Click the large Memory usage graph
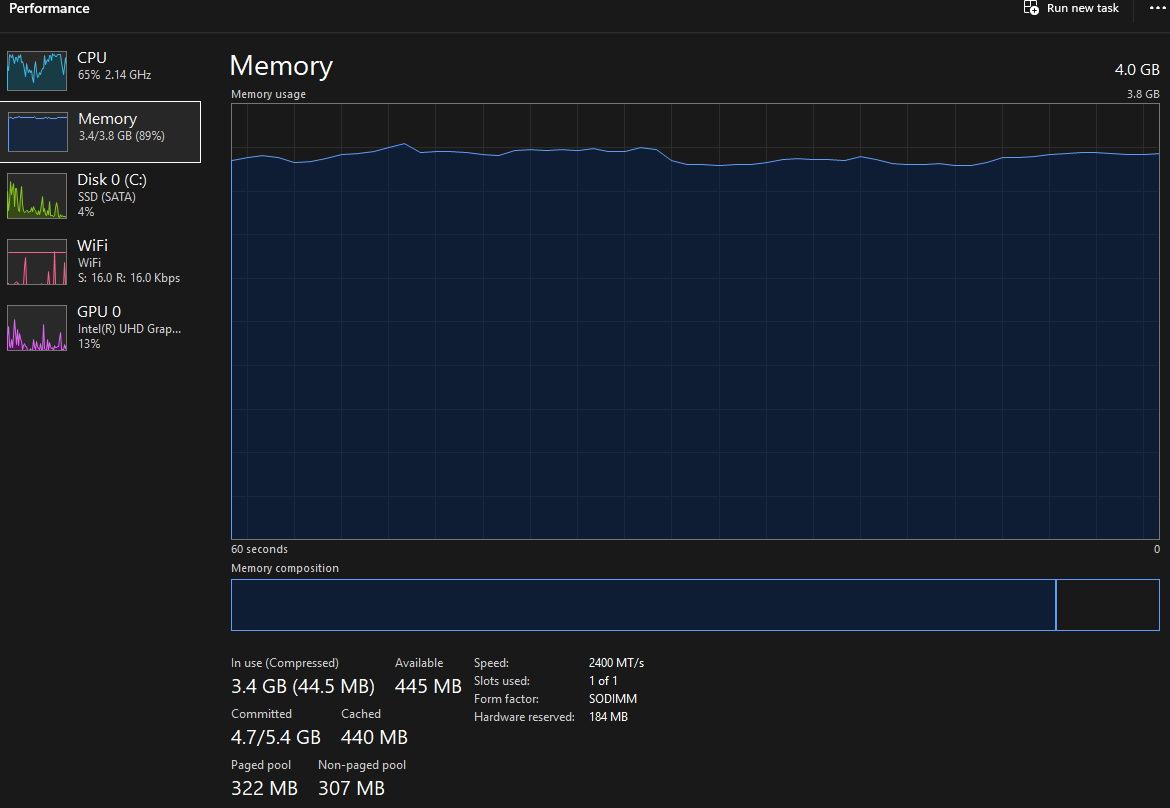Screen dimensions: 1170x808 pos(695,322)
